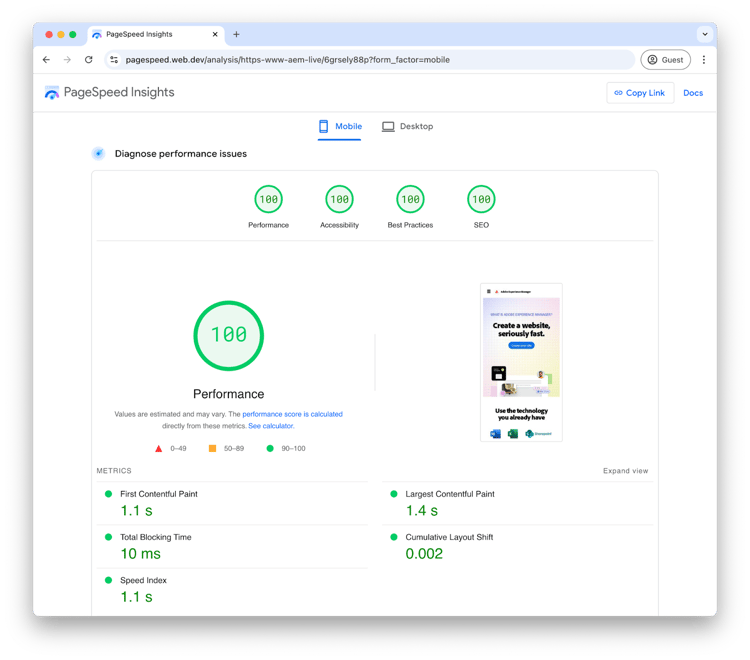Click green dot beside Largest Contentful Paint

(394, 494)
